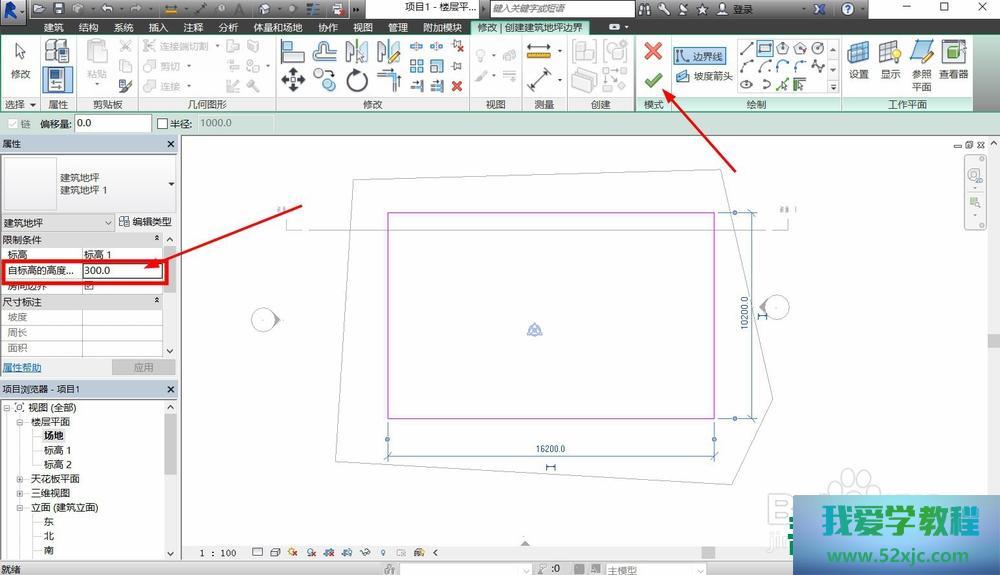Screen dimensions: 1000x575
Task: Toggle the Room Bounding checkbox in properties
Action: coord(89,286)
